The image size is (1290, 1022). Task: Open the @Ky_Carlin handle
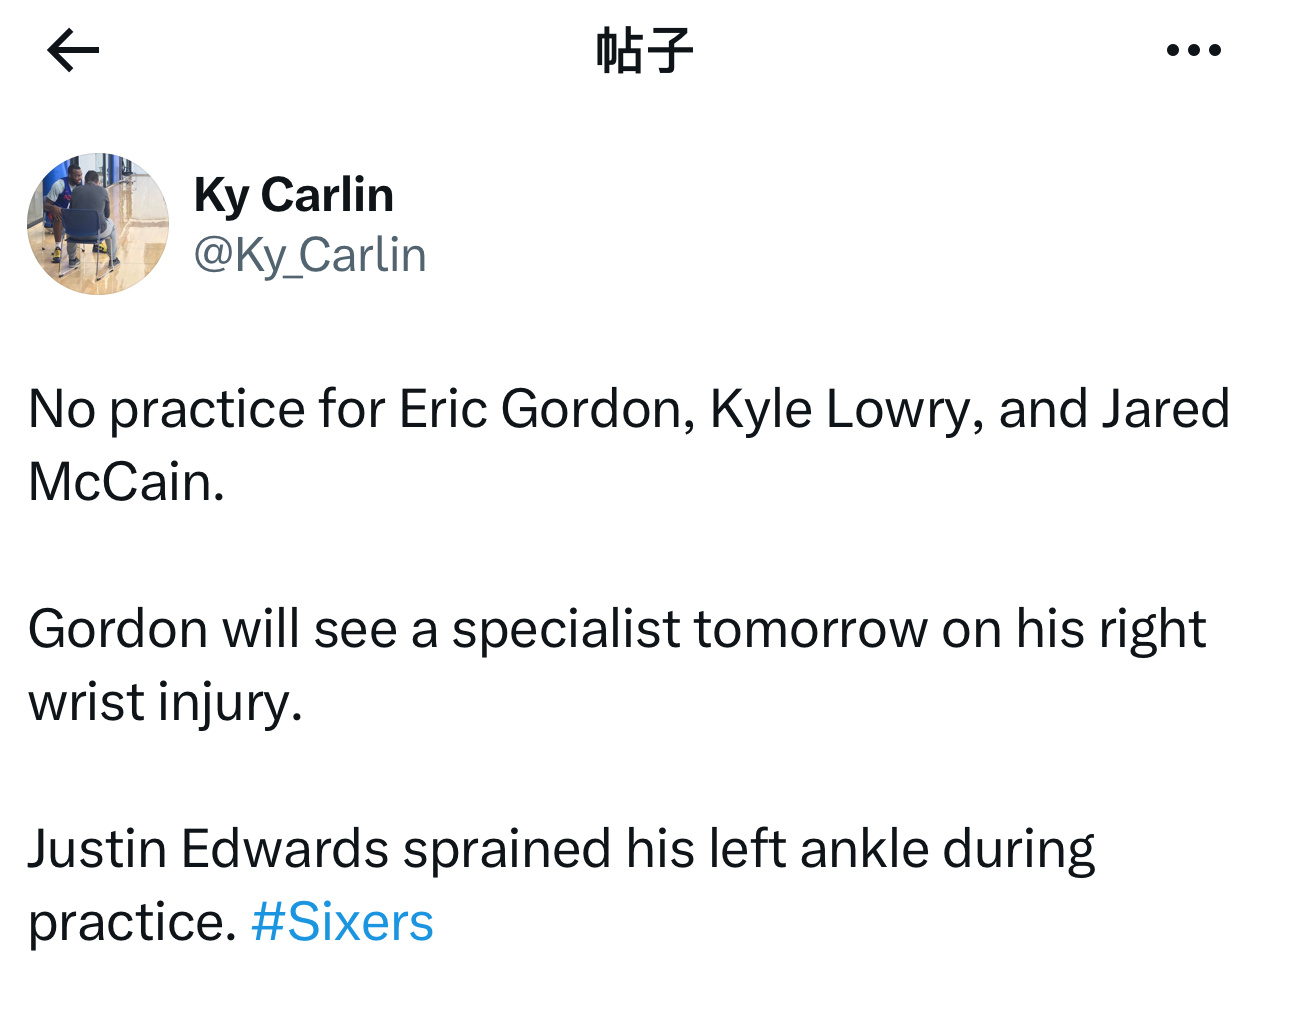pyautogui.click(x=310, y=255)
